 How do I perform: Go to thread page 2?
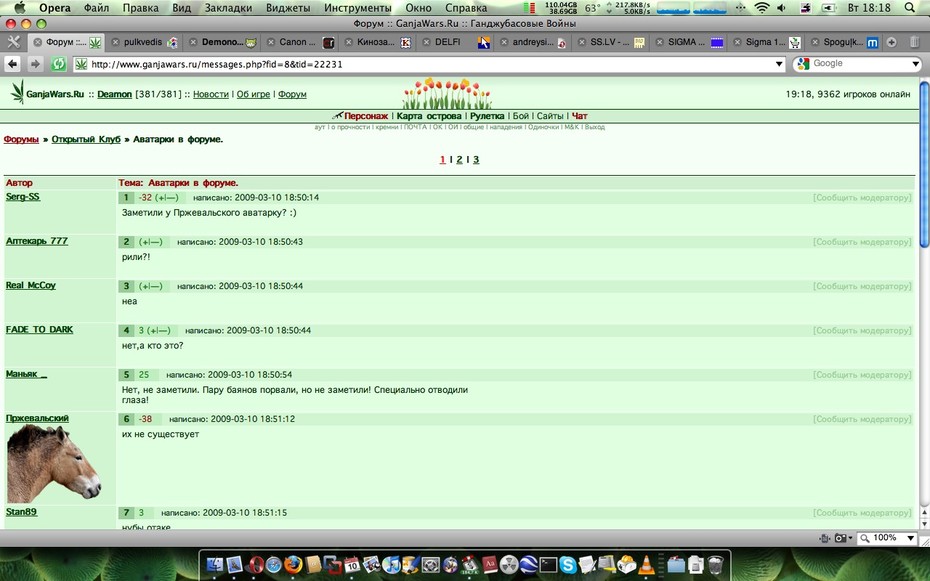point(459,159)
